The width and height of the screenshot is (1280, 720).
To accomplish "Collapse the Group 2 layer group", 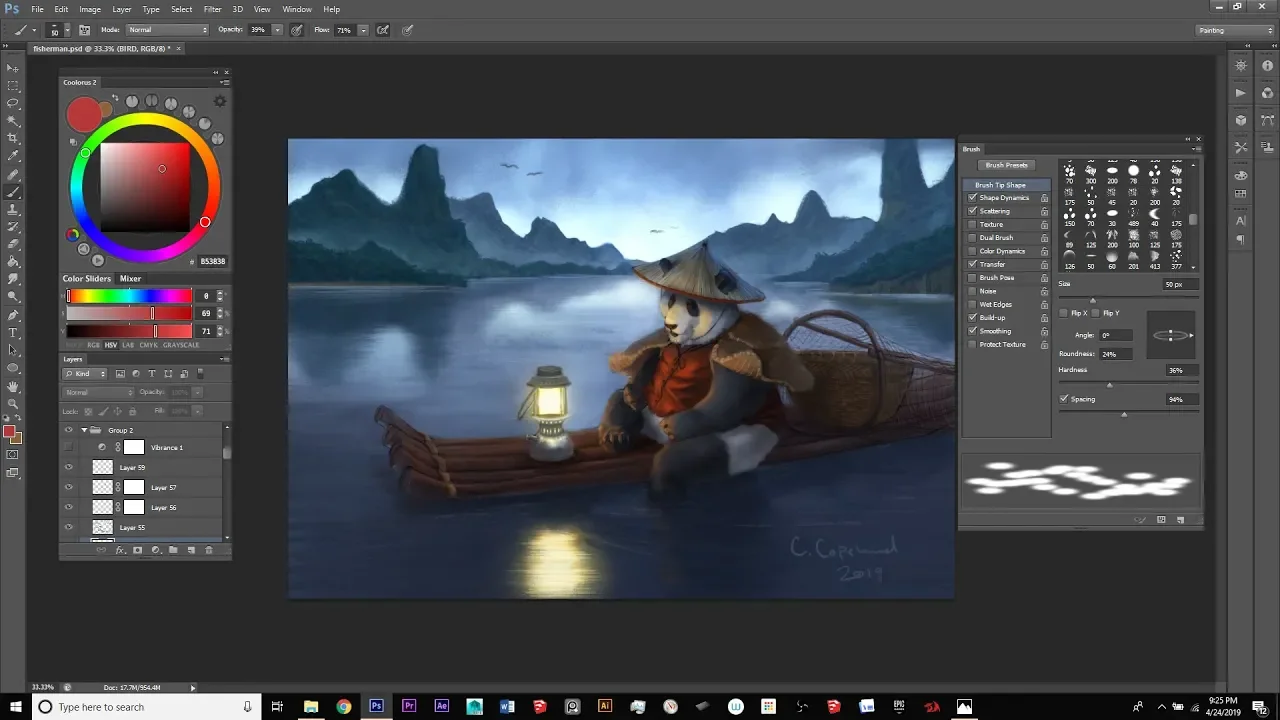I will 84,430.
